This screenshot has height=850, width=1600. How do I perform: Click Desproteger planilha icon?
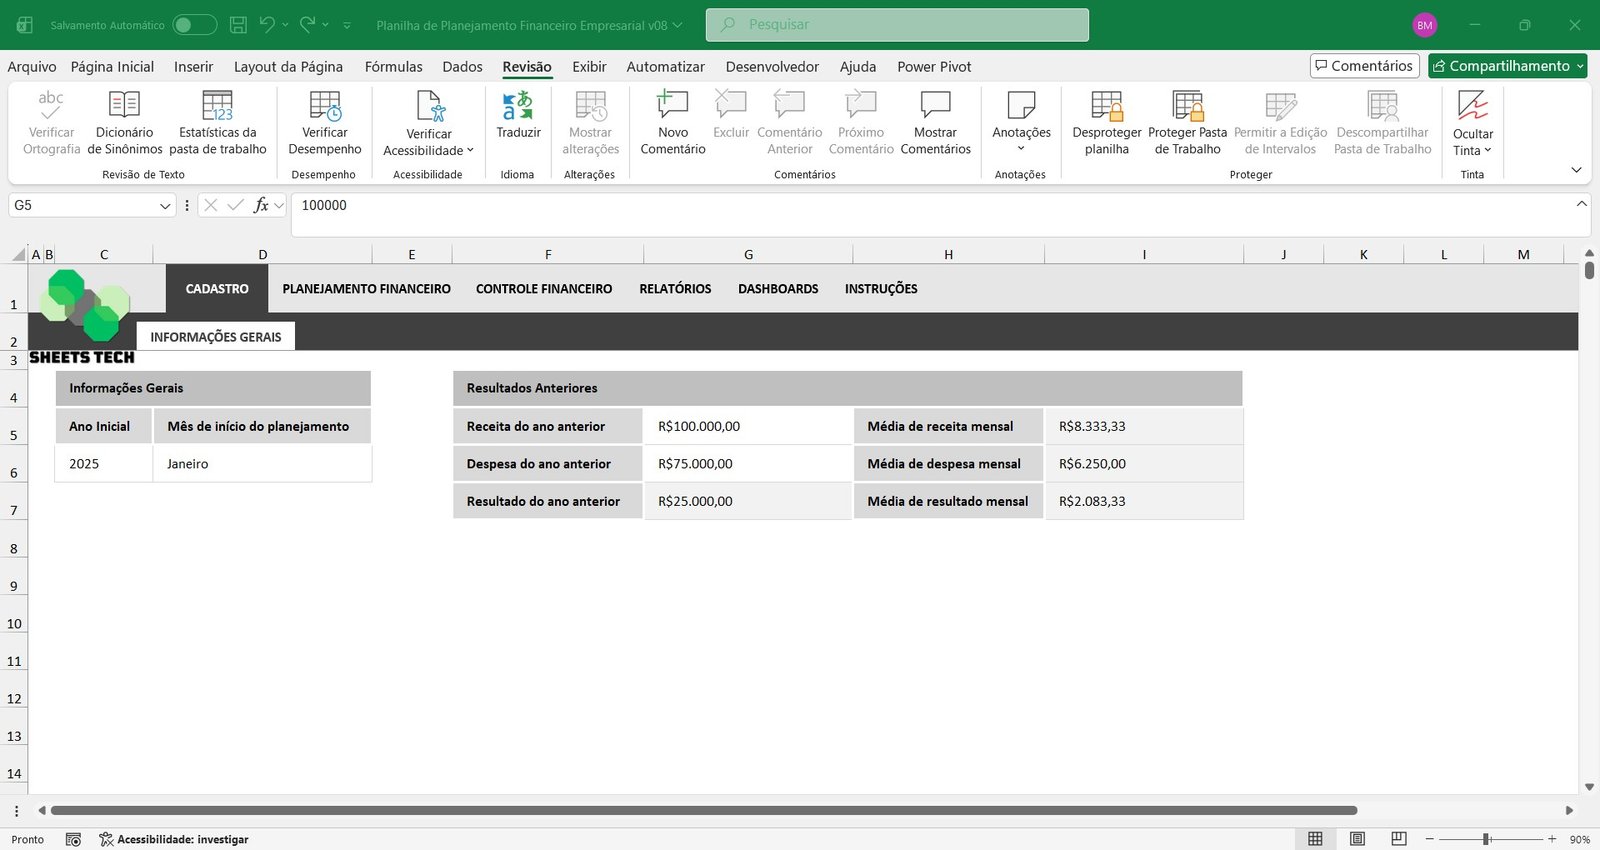[1106, 107]
